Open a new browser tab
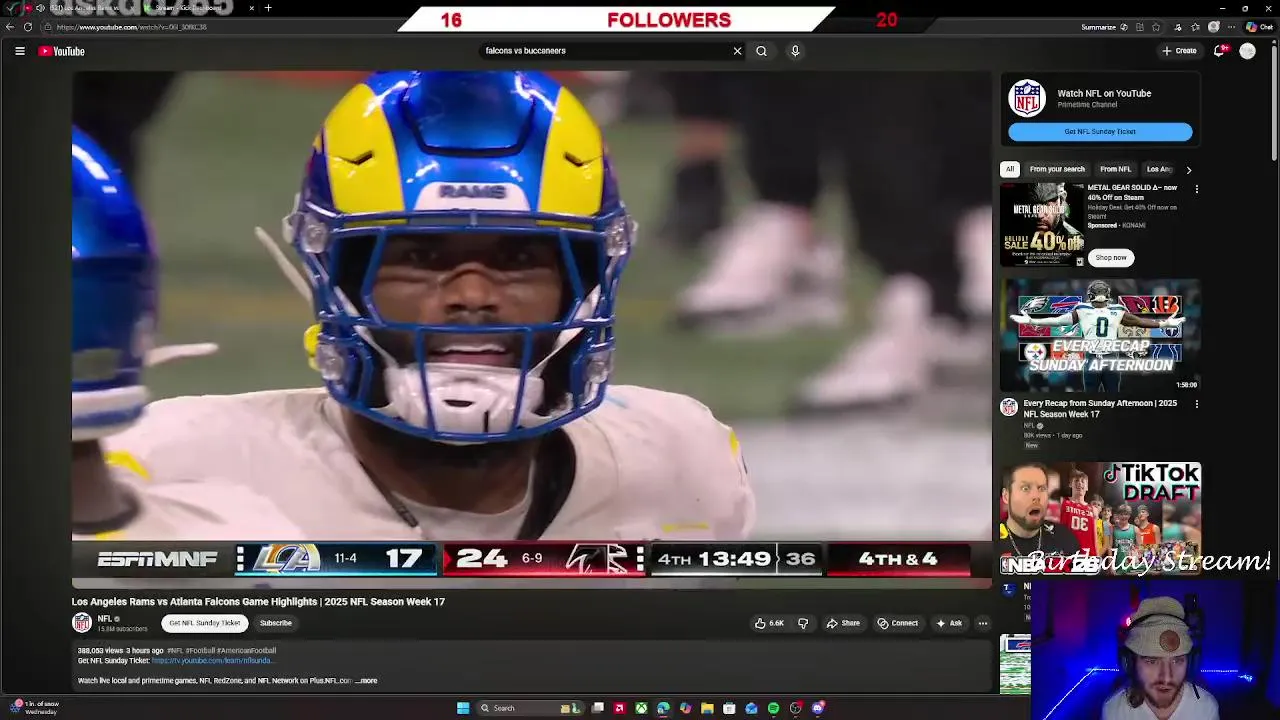The height and width of the screenshot is (720, 1280). (268, 8)
